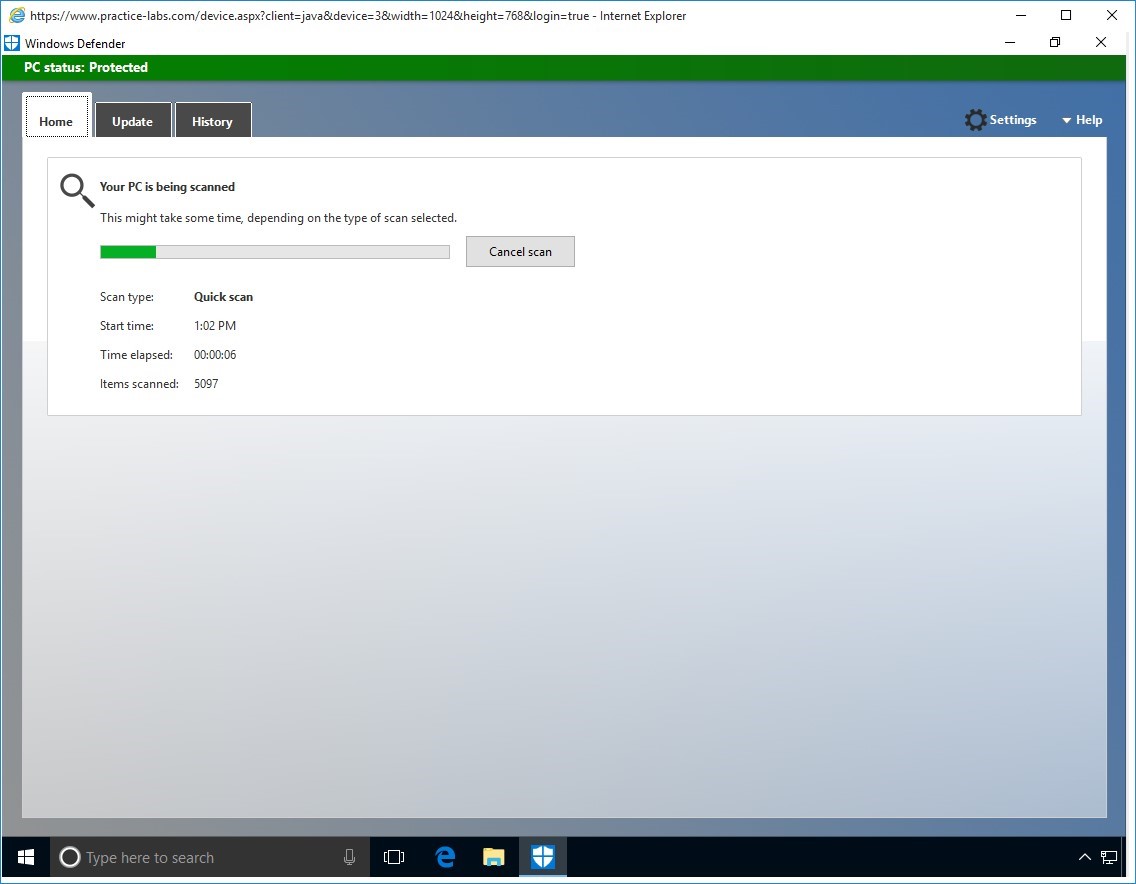Open Windows Defender Settings gear icon

coord(975,120)
